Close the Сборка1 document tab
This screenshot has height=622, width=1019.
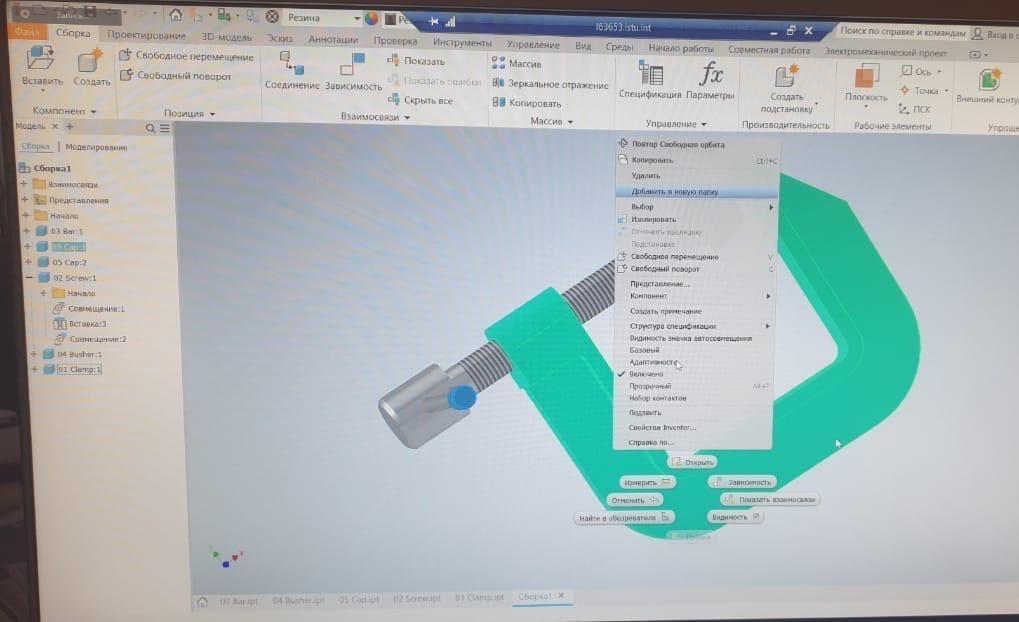561,595
